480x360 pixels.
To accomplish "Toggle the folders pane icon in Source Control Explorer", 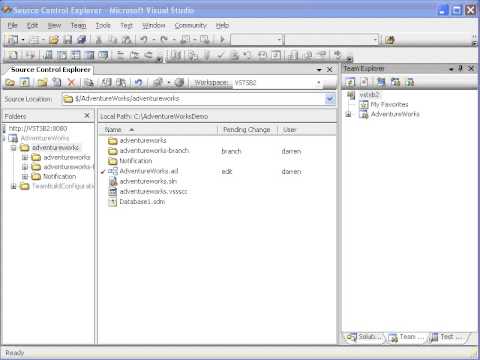I will pyautogui.click(x=10, y=82).
